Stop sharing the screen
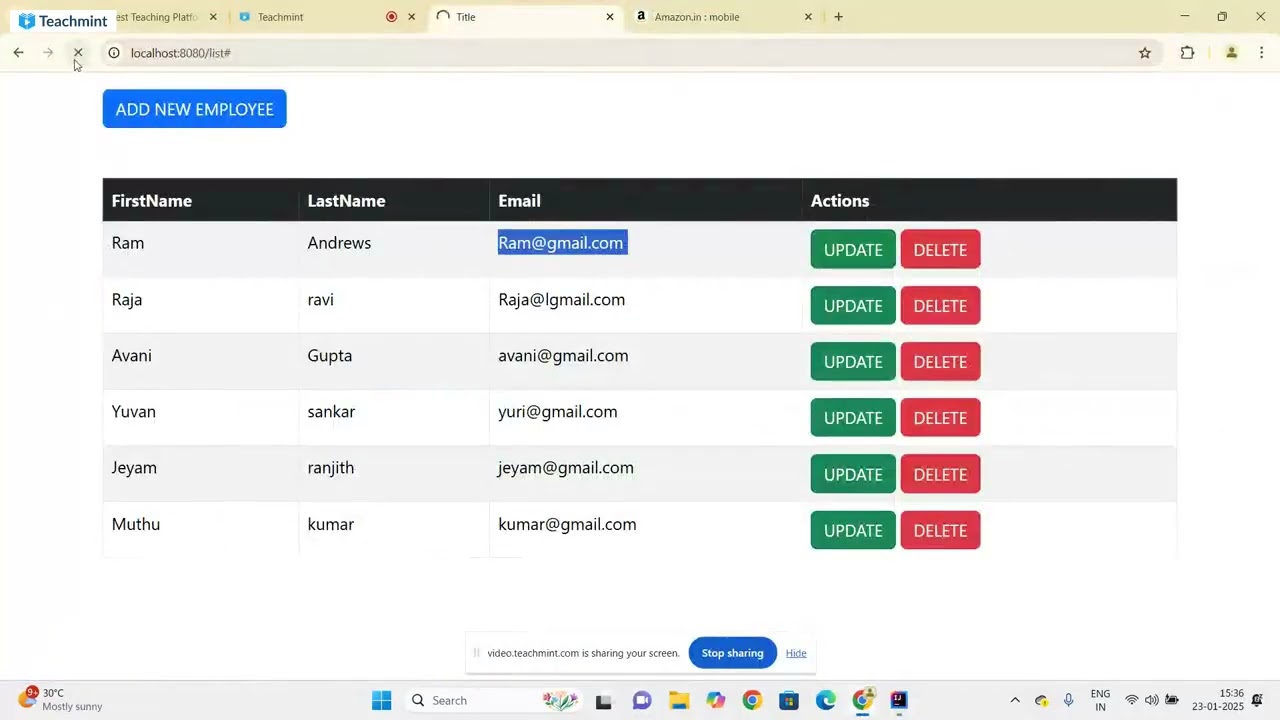Image resolution: width=1280 pixels, height=720 pixels. (x=732, y=653)
